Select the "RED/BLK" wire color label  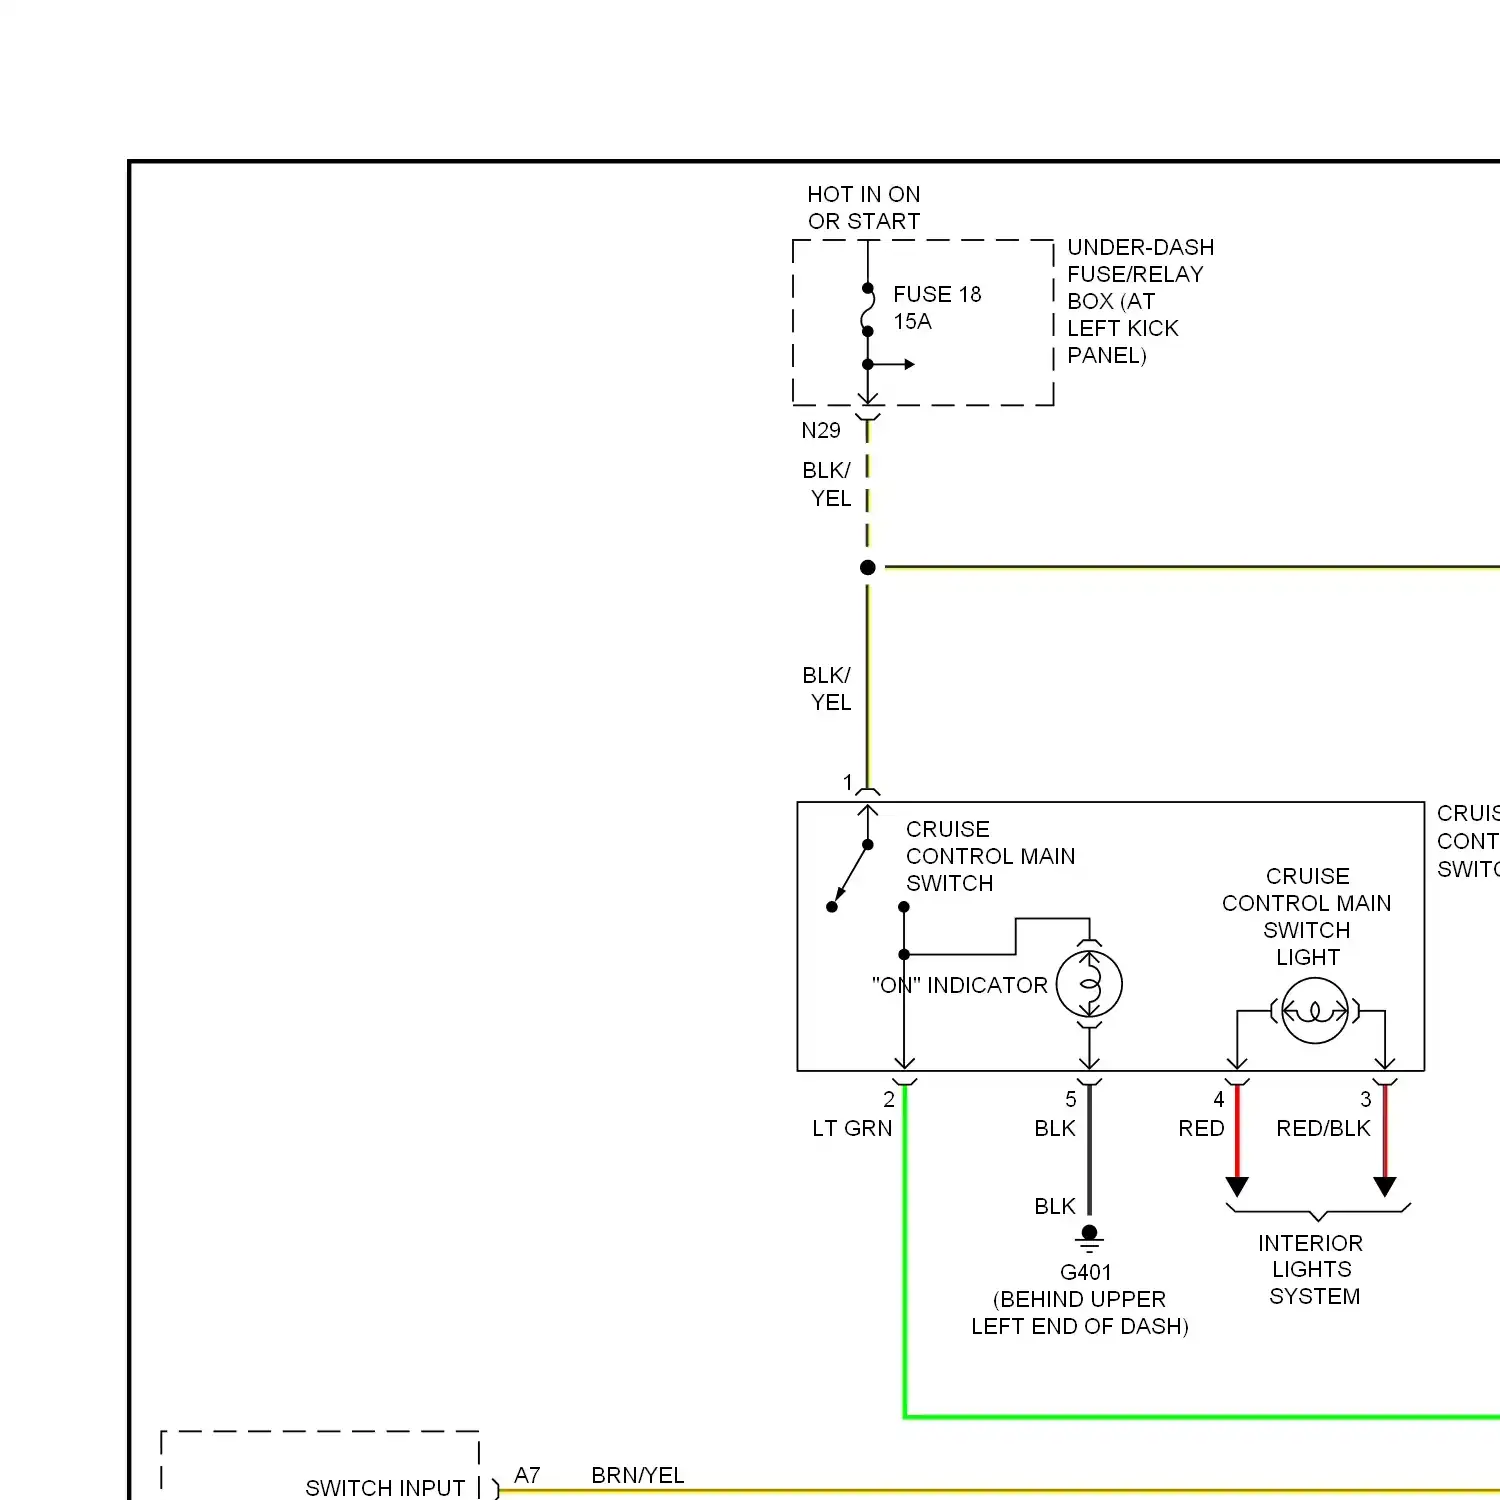(x=1323, y=1128)
